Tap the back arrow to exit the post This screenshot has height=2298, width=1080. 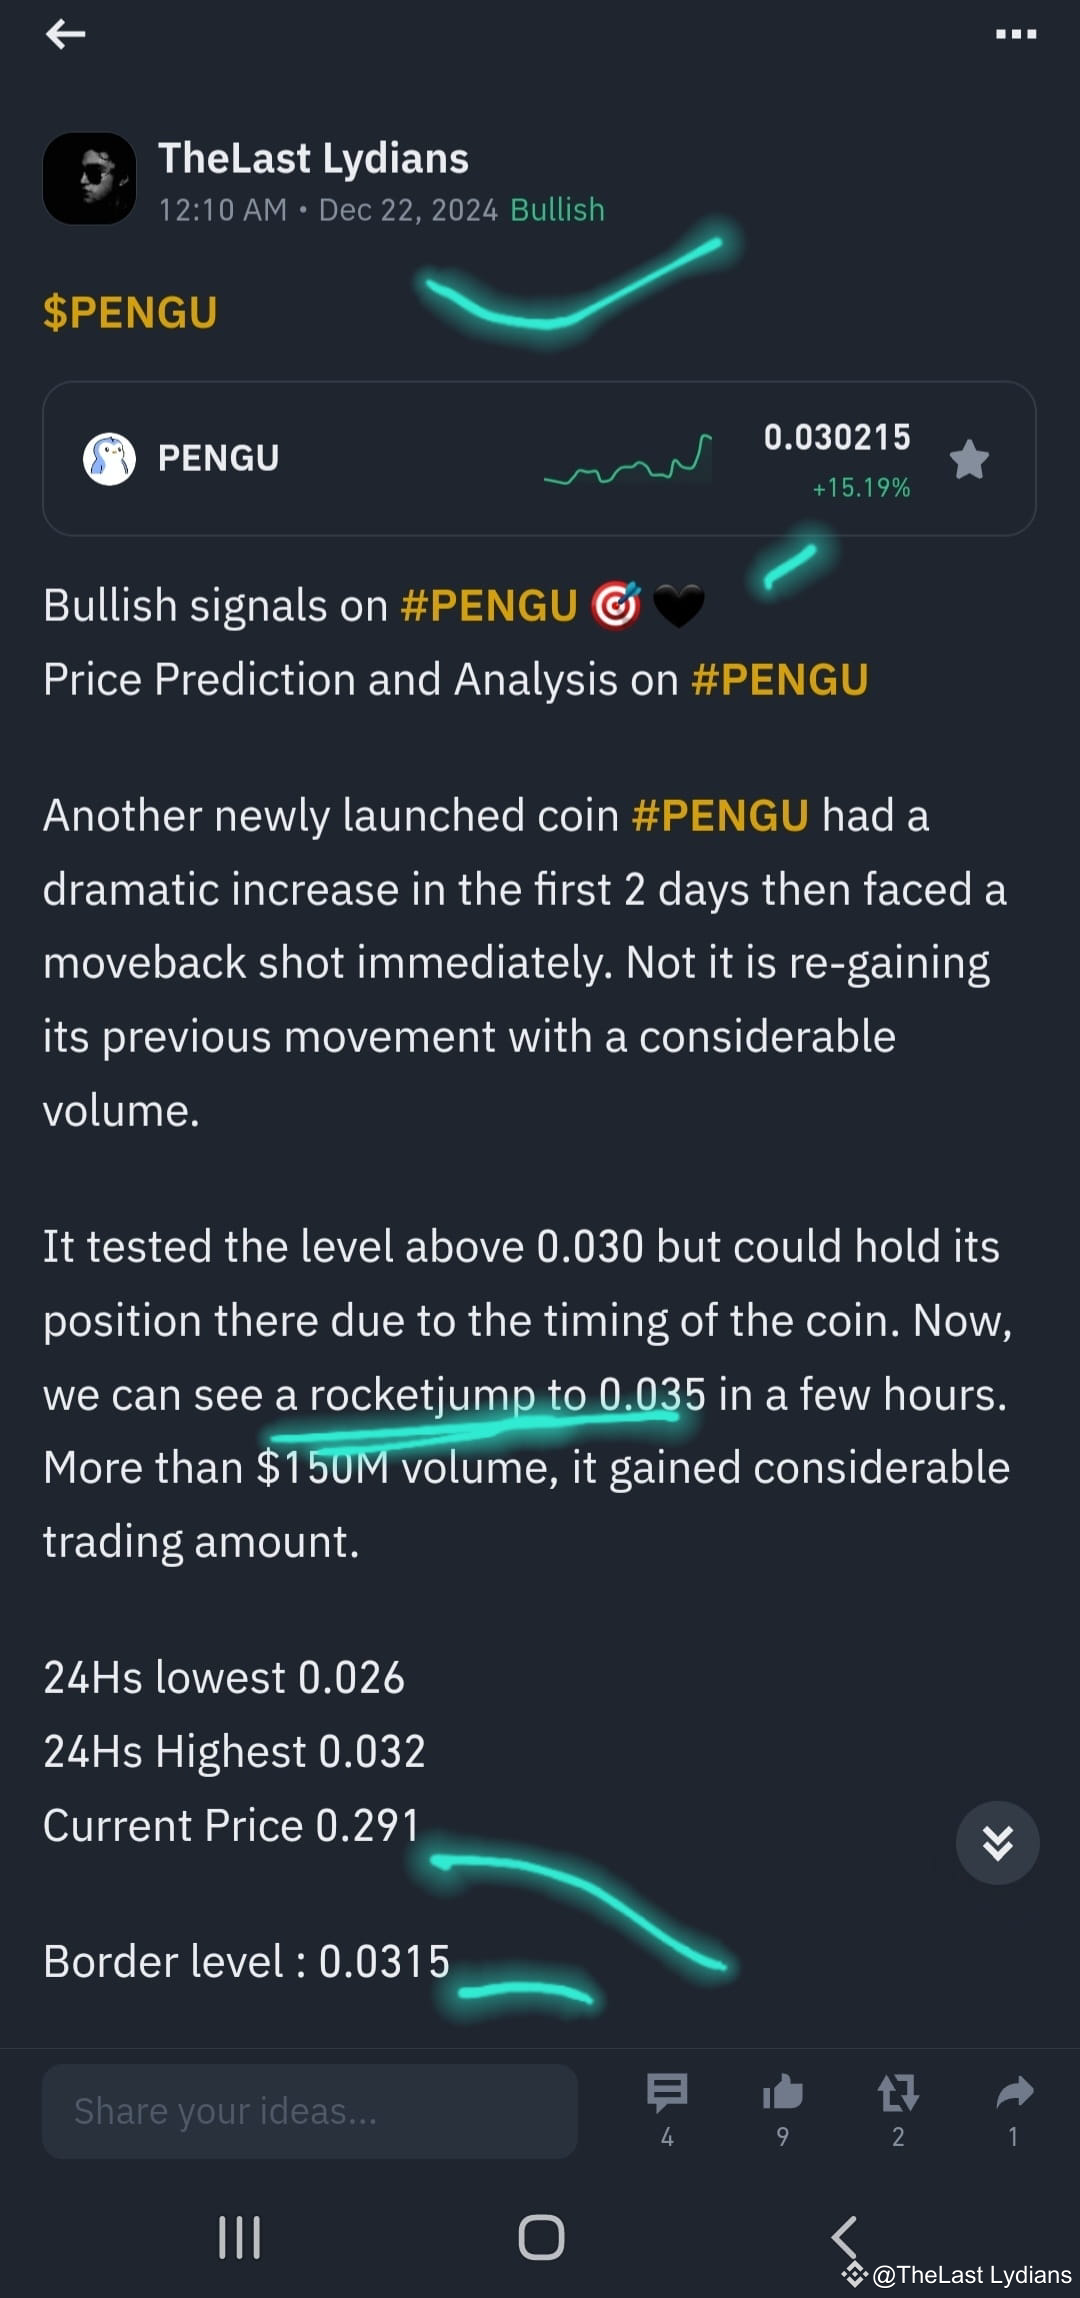point(66,34)
